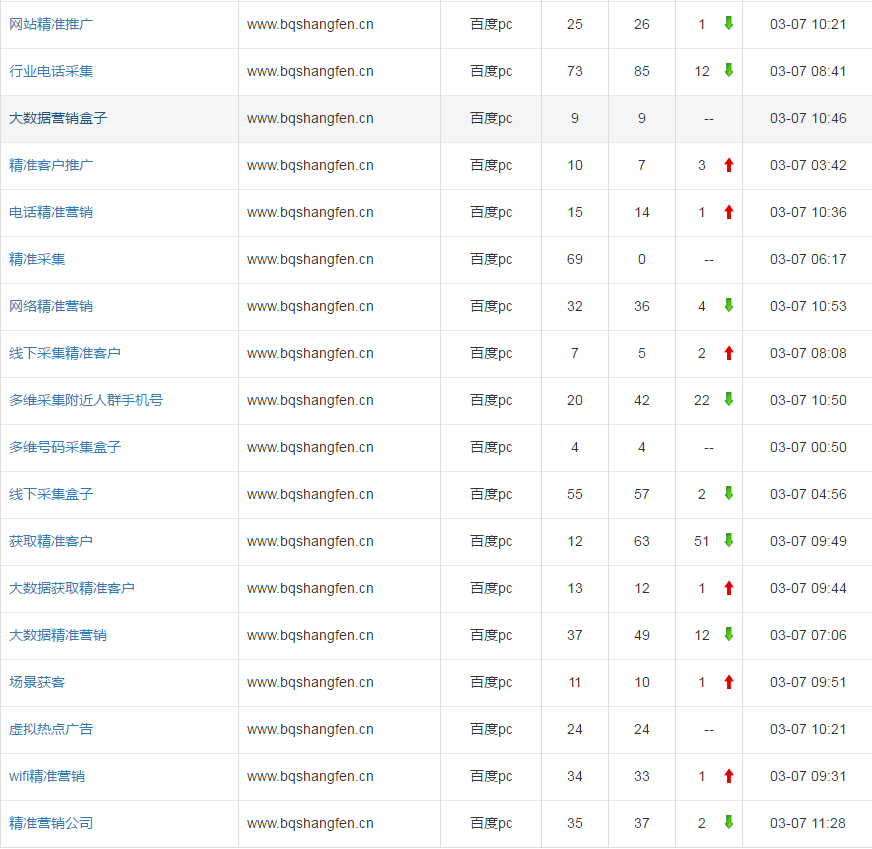The height and width of the screenshot is (849, 872).
Task: Select rank value 55 in 线下采集盒子 row
Action: pos(575,494)
